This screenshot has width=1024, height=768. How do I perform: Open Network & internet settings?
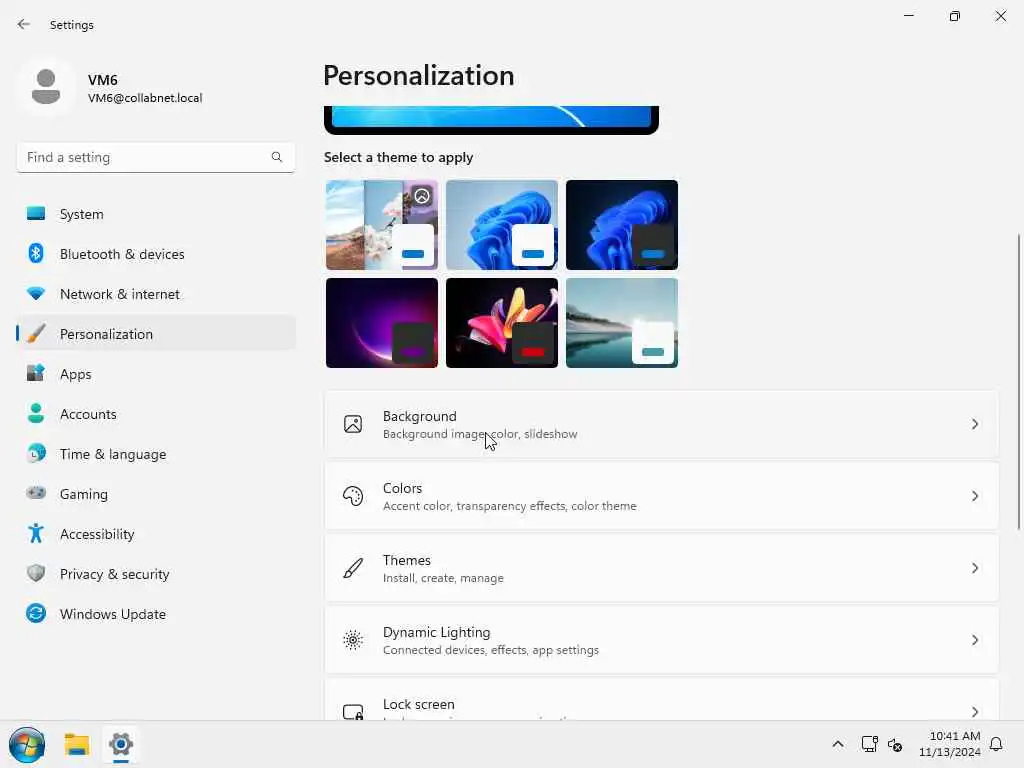pos(156,294)
